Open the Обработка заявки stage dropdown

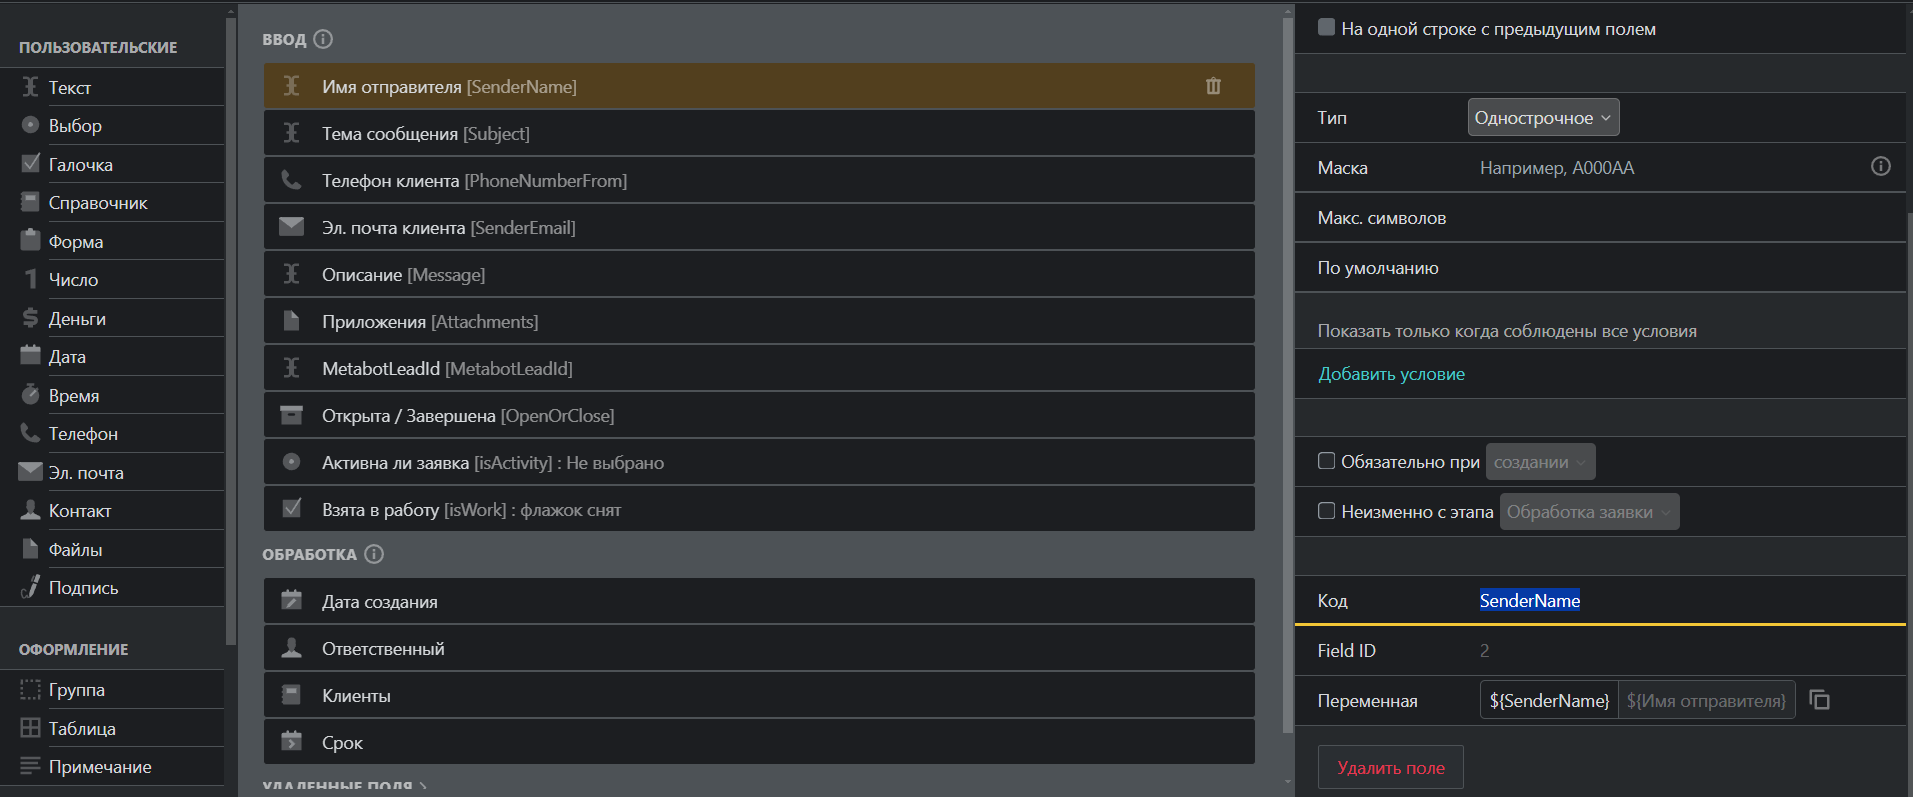tap(1589, 512)
